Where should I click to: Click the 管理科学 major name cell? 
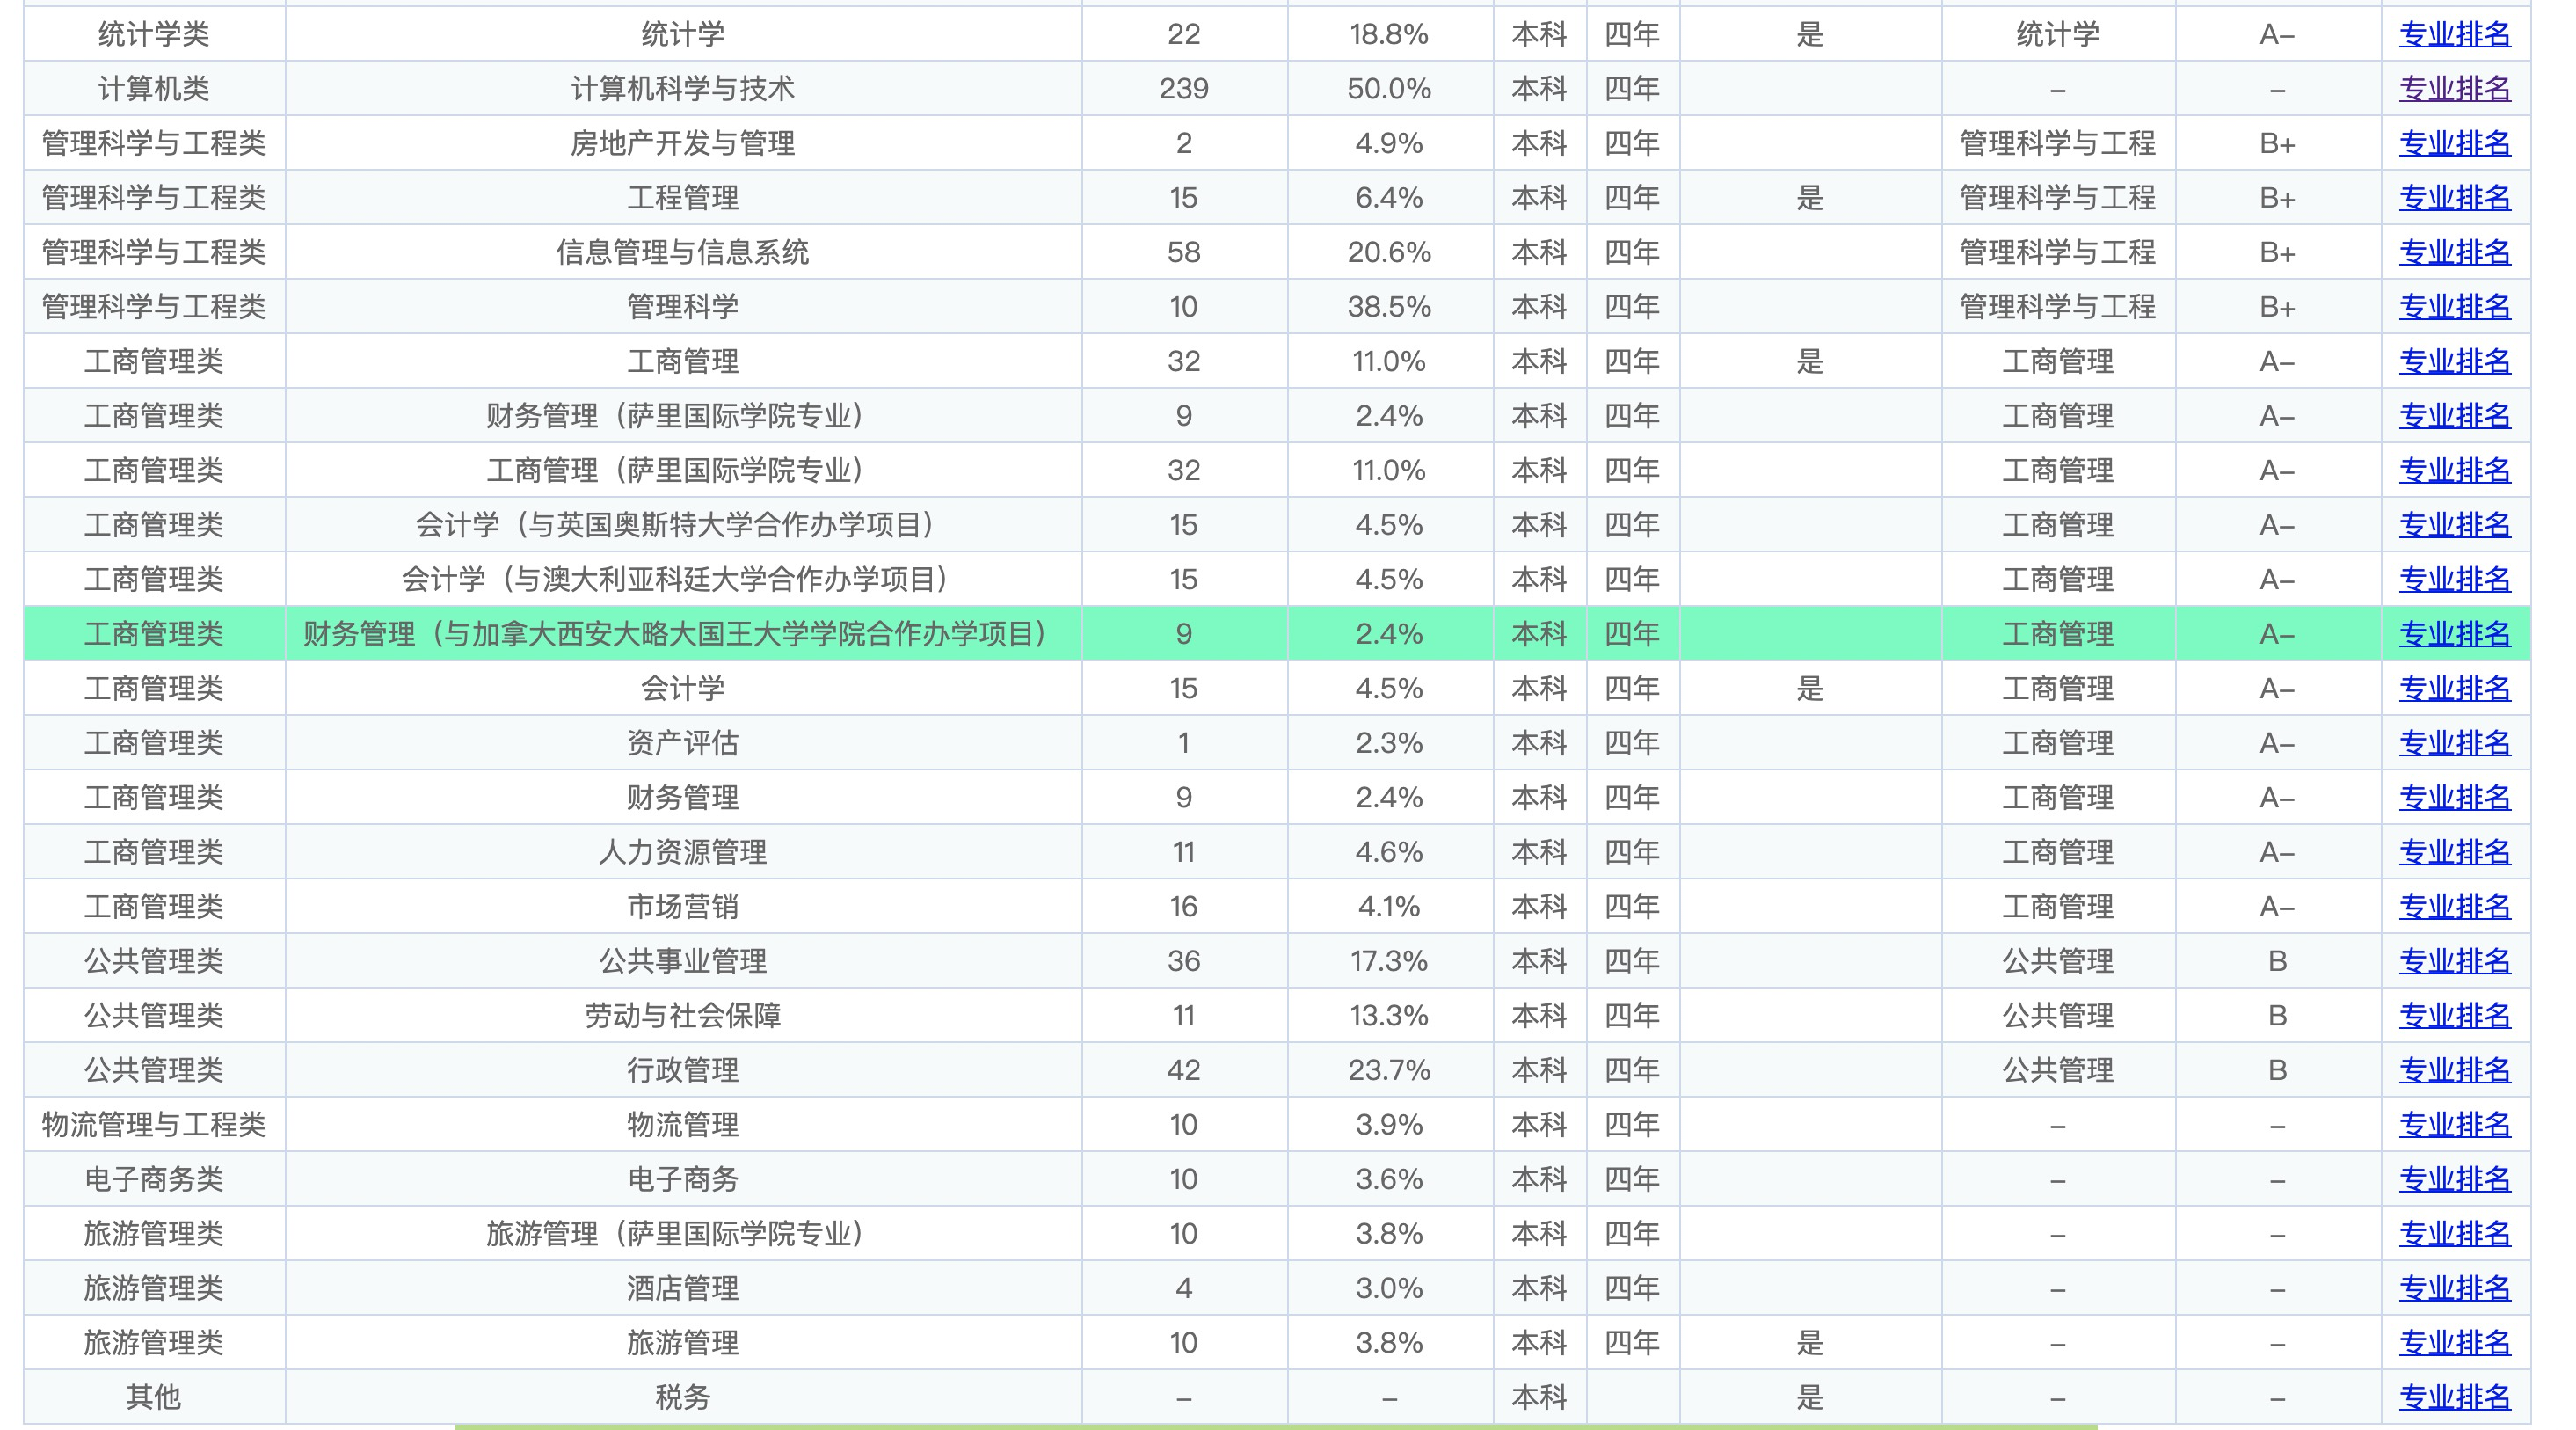click(x=682, y=307)
